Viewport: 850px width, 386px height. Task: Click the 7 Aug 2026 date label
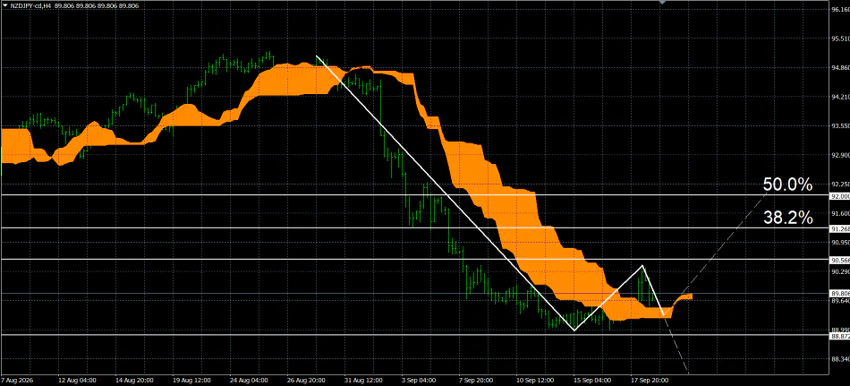[x=16, y=380]
